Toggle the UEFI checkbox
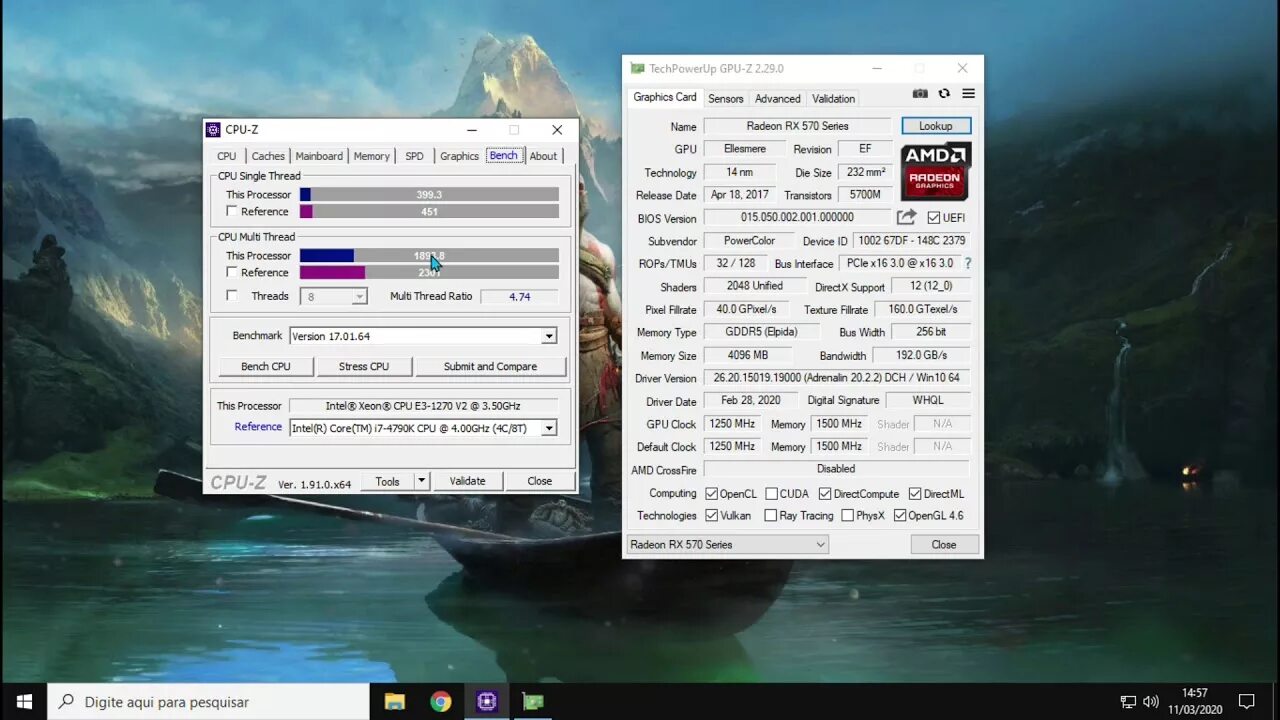Viewport: 1280px width, 720px height. click(934, 218)
